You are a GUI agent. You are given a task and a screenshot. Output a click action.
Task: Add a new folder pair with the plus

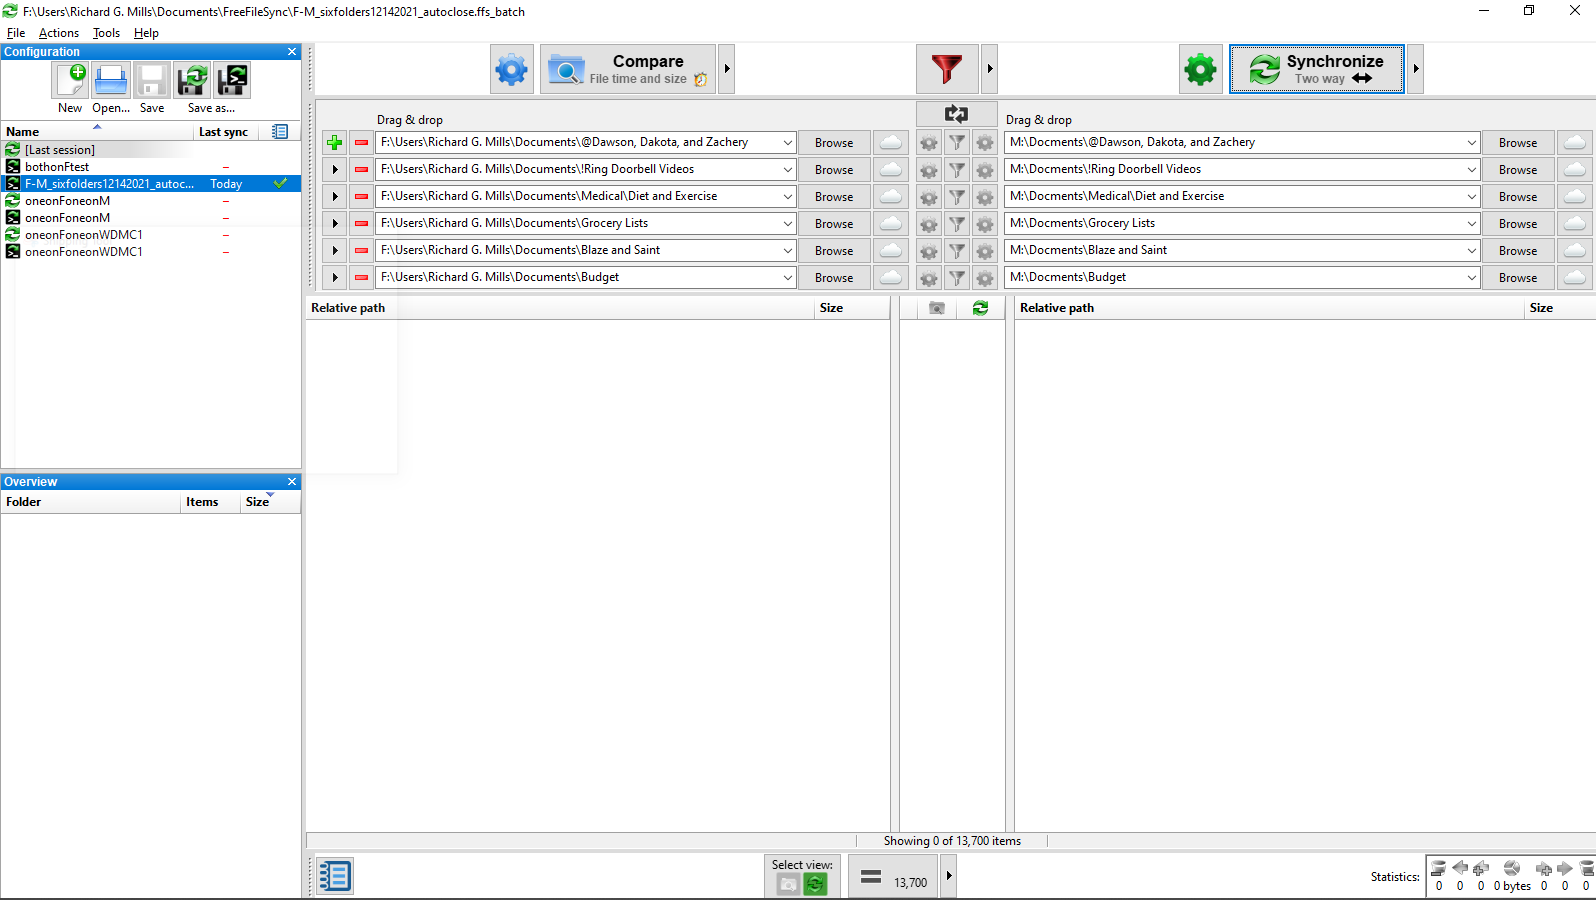click(334, 143)
